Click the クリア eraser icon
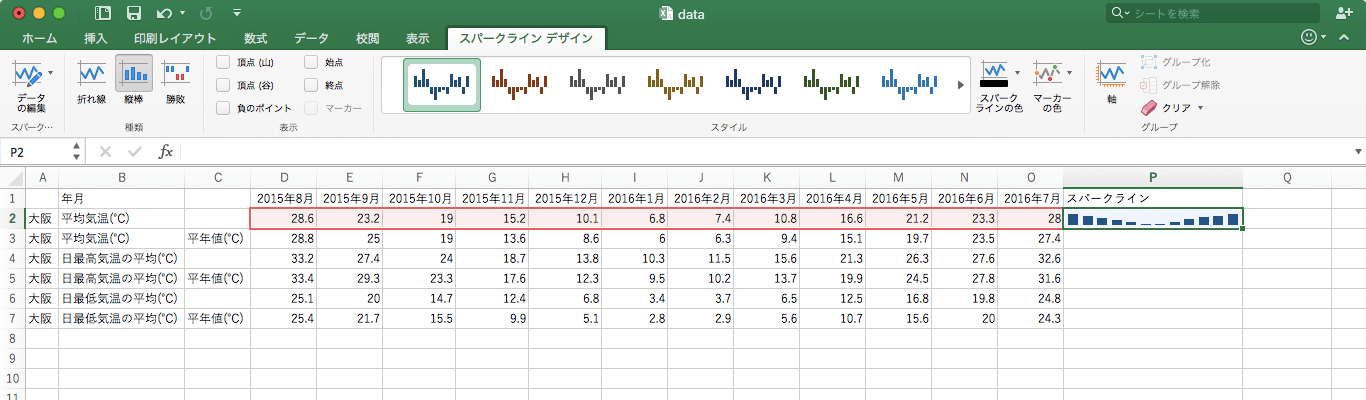Viewport: 1366px width, 400px height. [x=1148, y=107]
